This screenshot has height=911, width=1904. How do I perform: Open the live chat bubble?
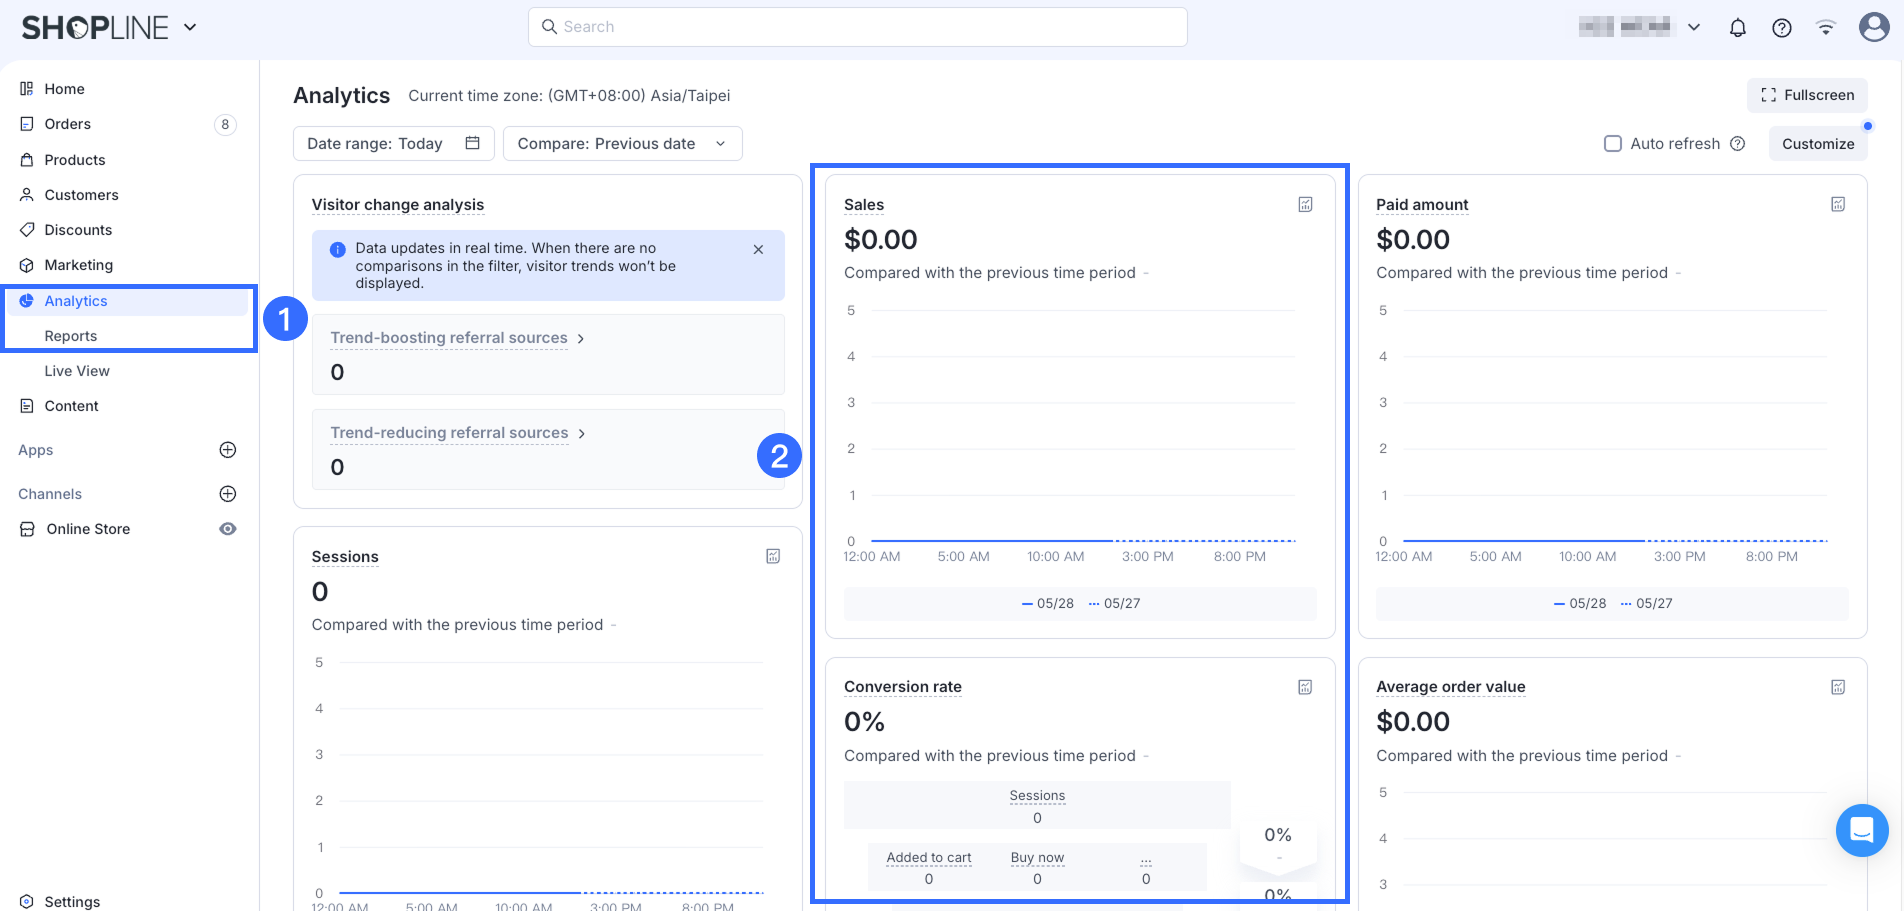click(x=1861, y=830)
